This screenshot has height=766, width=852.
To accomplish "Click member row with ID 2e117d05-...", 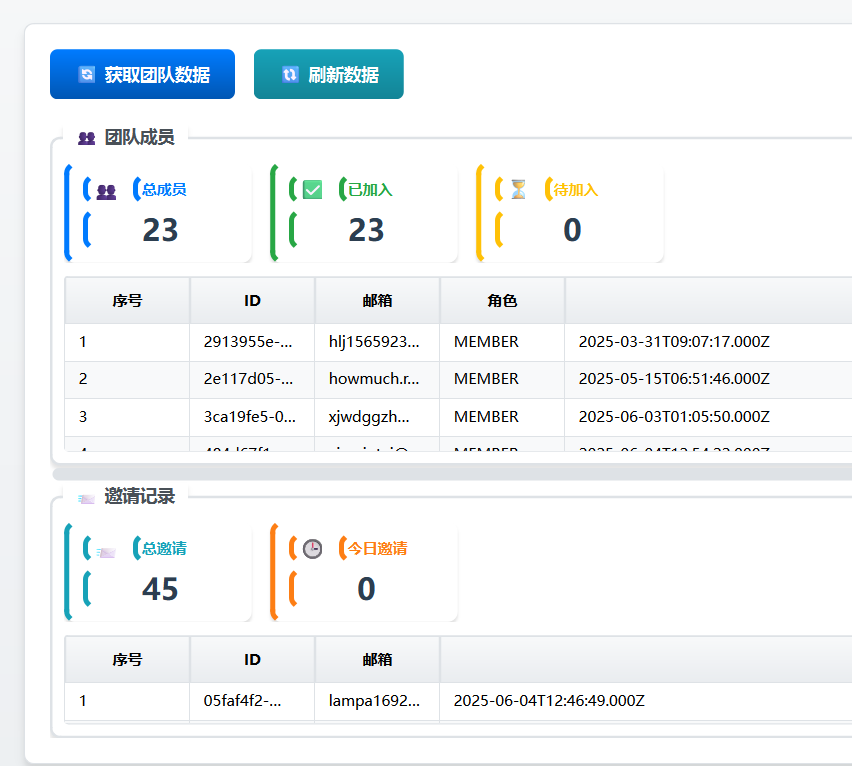I will click(x=458, y=380).
